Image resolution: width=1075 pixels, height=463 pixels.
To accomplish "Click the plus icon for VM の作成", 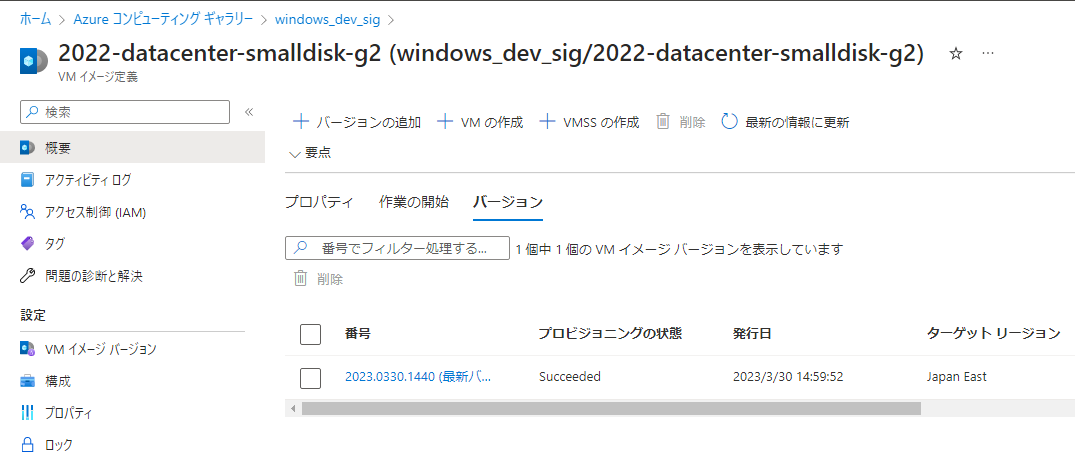I will click(445, 122).
